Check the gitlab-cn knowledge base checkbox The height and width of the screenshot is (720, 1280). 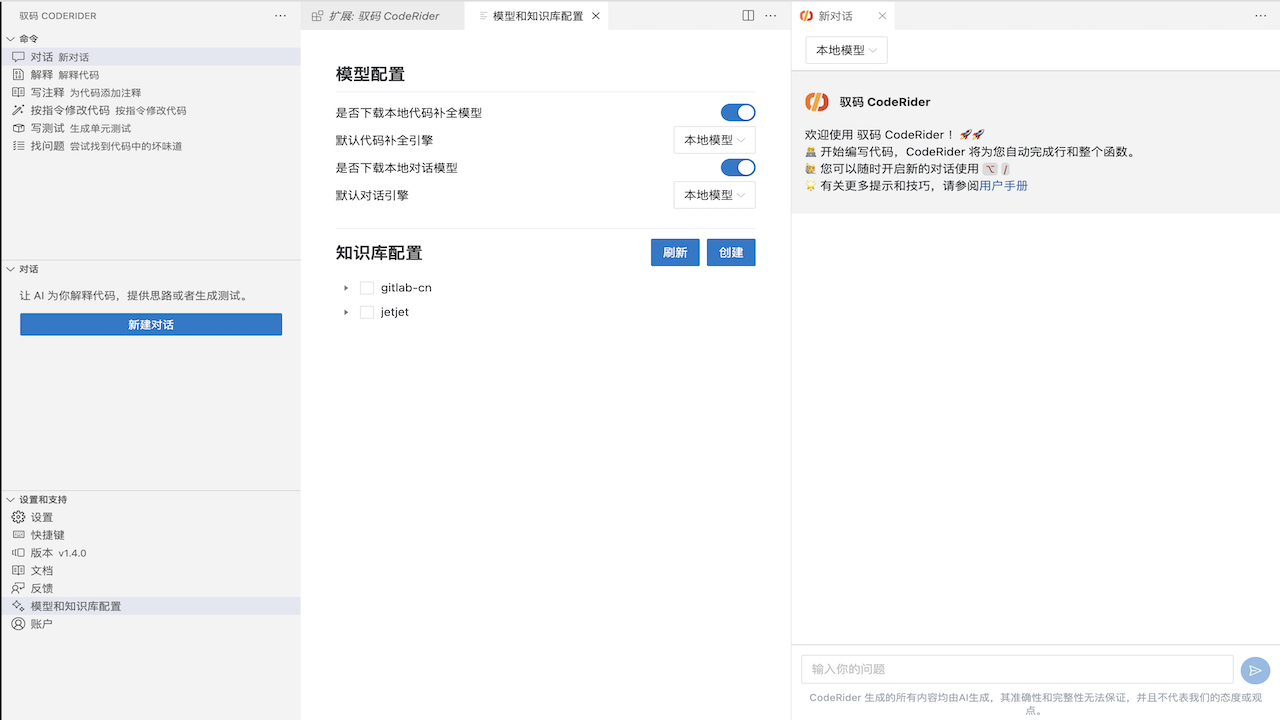click(x=367, y=288)
